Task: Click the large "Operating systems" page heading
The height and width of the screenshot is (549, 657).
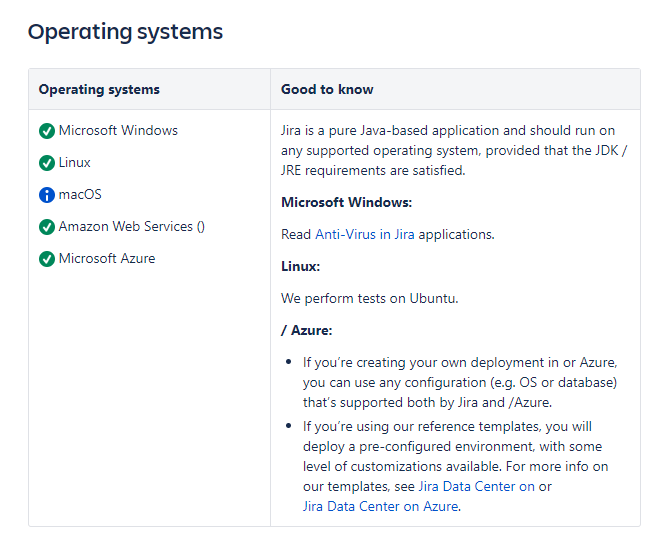Action: click(125, 32)
